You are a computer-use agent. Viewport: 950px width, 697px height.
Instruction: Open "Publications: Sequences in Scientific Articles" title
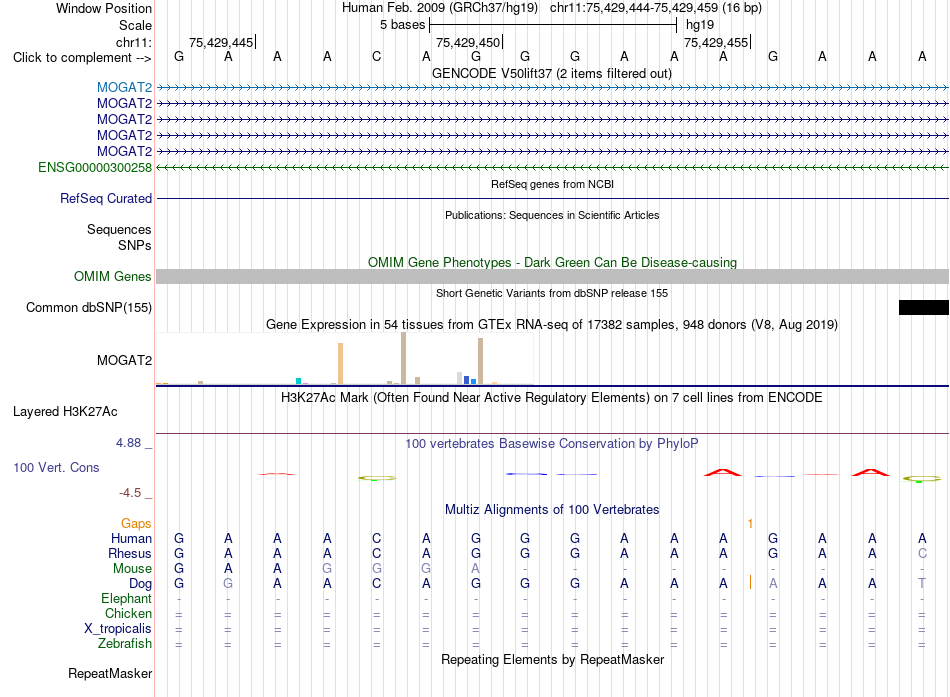point(552,215)
